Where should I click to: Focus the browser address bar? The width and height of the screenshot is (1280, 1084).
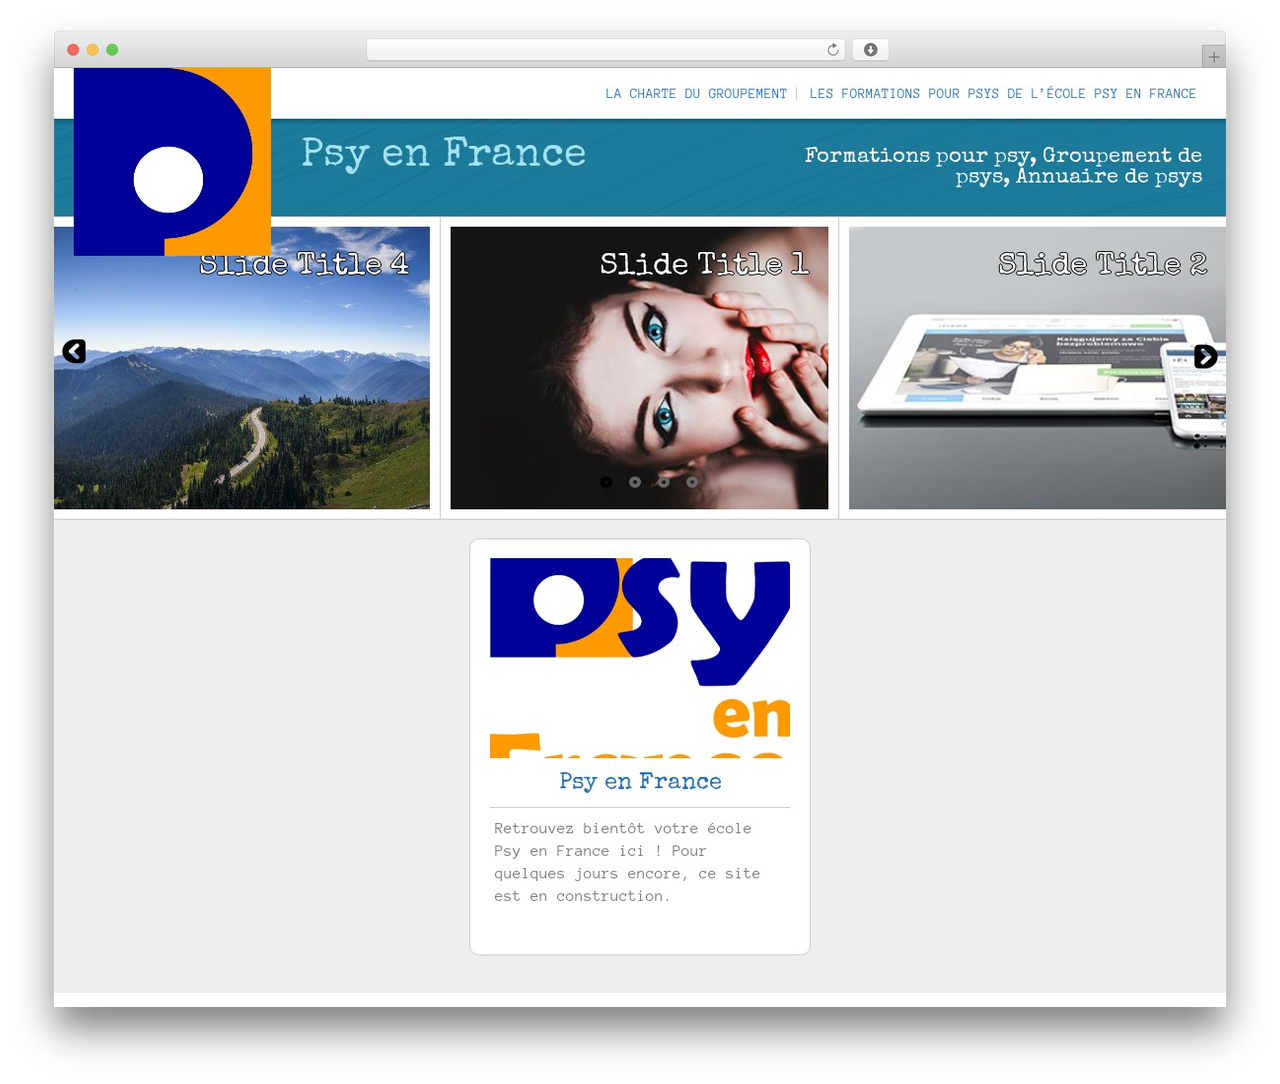606,50
